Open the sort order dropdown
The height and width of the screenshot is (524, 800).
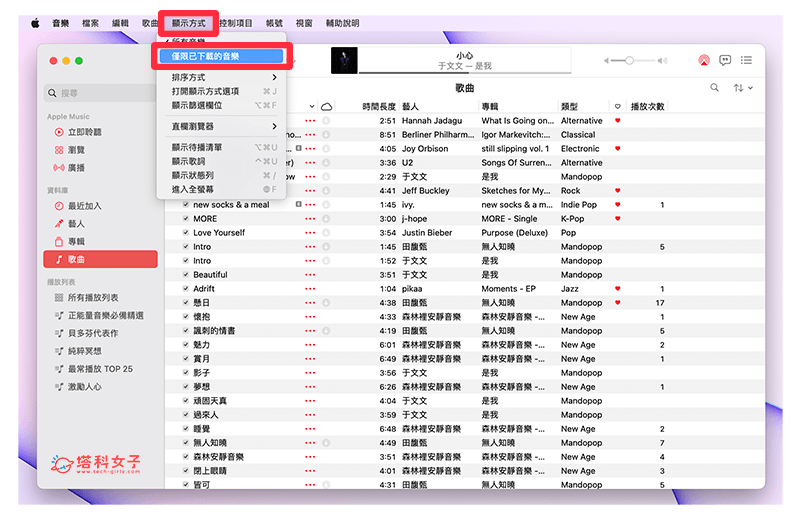(x=743, y=88)
